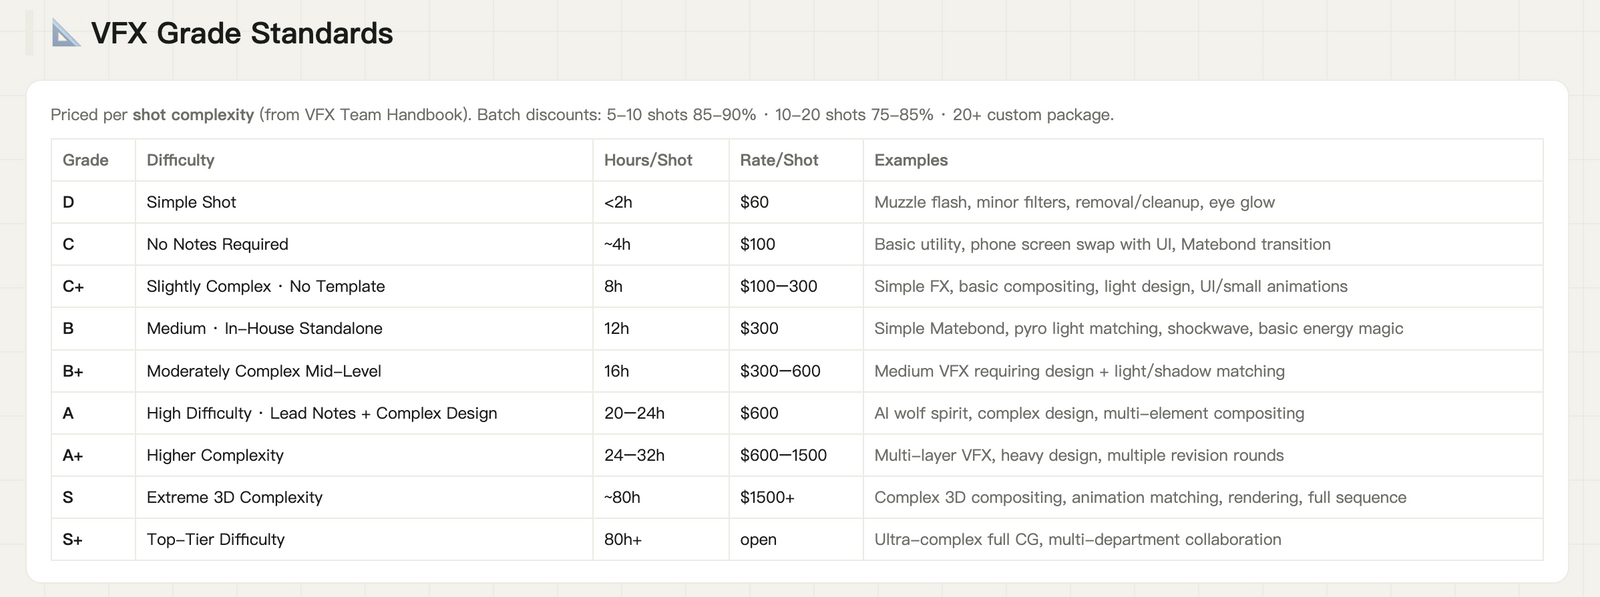Select the '~80h' hours cell
The height and width of the screenshot is (597, 1600).
click(x=661, y=497)
